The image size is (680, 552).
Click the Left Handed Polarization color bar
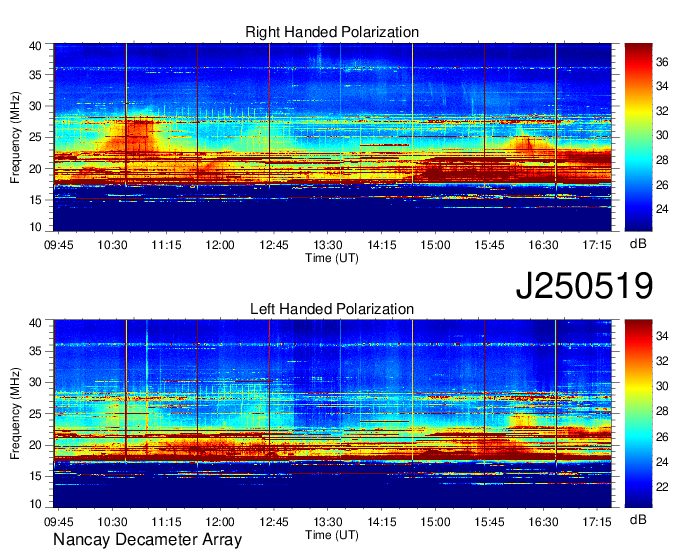[638, 414]
